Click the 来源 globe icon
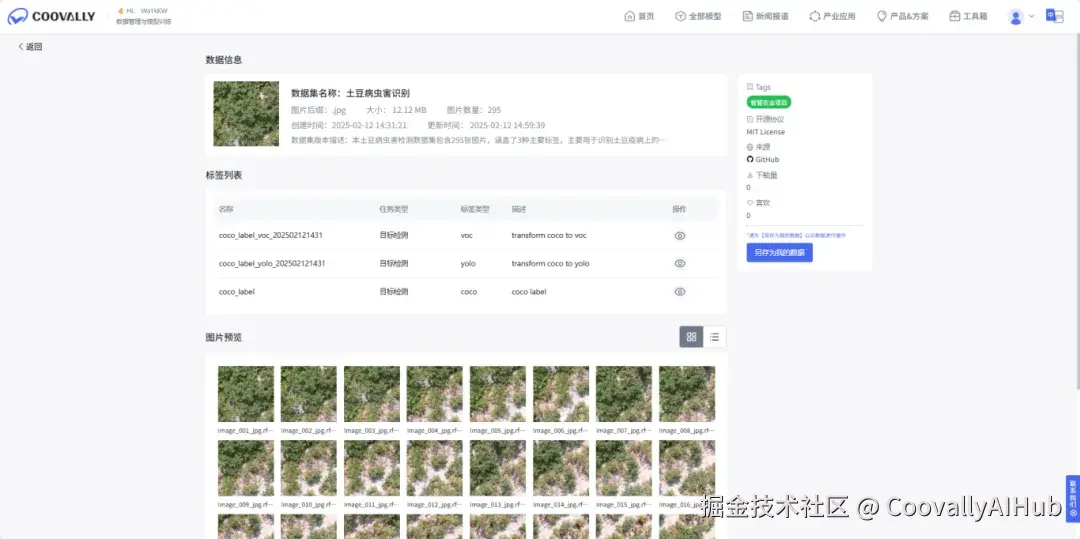Screen dimensions: 1080x539 pyautogui.click(x=750, y=147)
